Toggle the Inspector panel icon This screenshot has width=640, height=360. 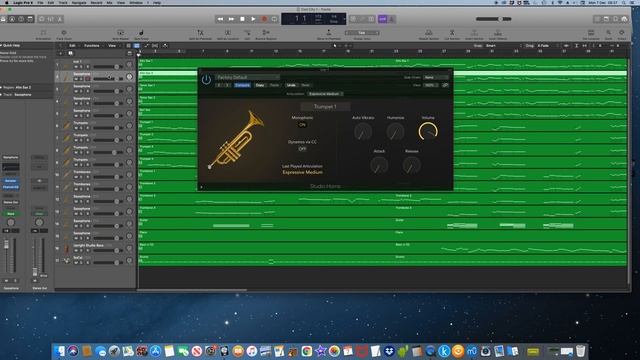pyautogui.click(x=12, y=19)
